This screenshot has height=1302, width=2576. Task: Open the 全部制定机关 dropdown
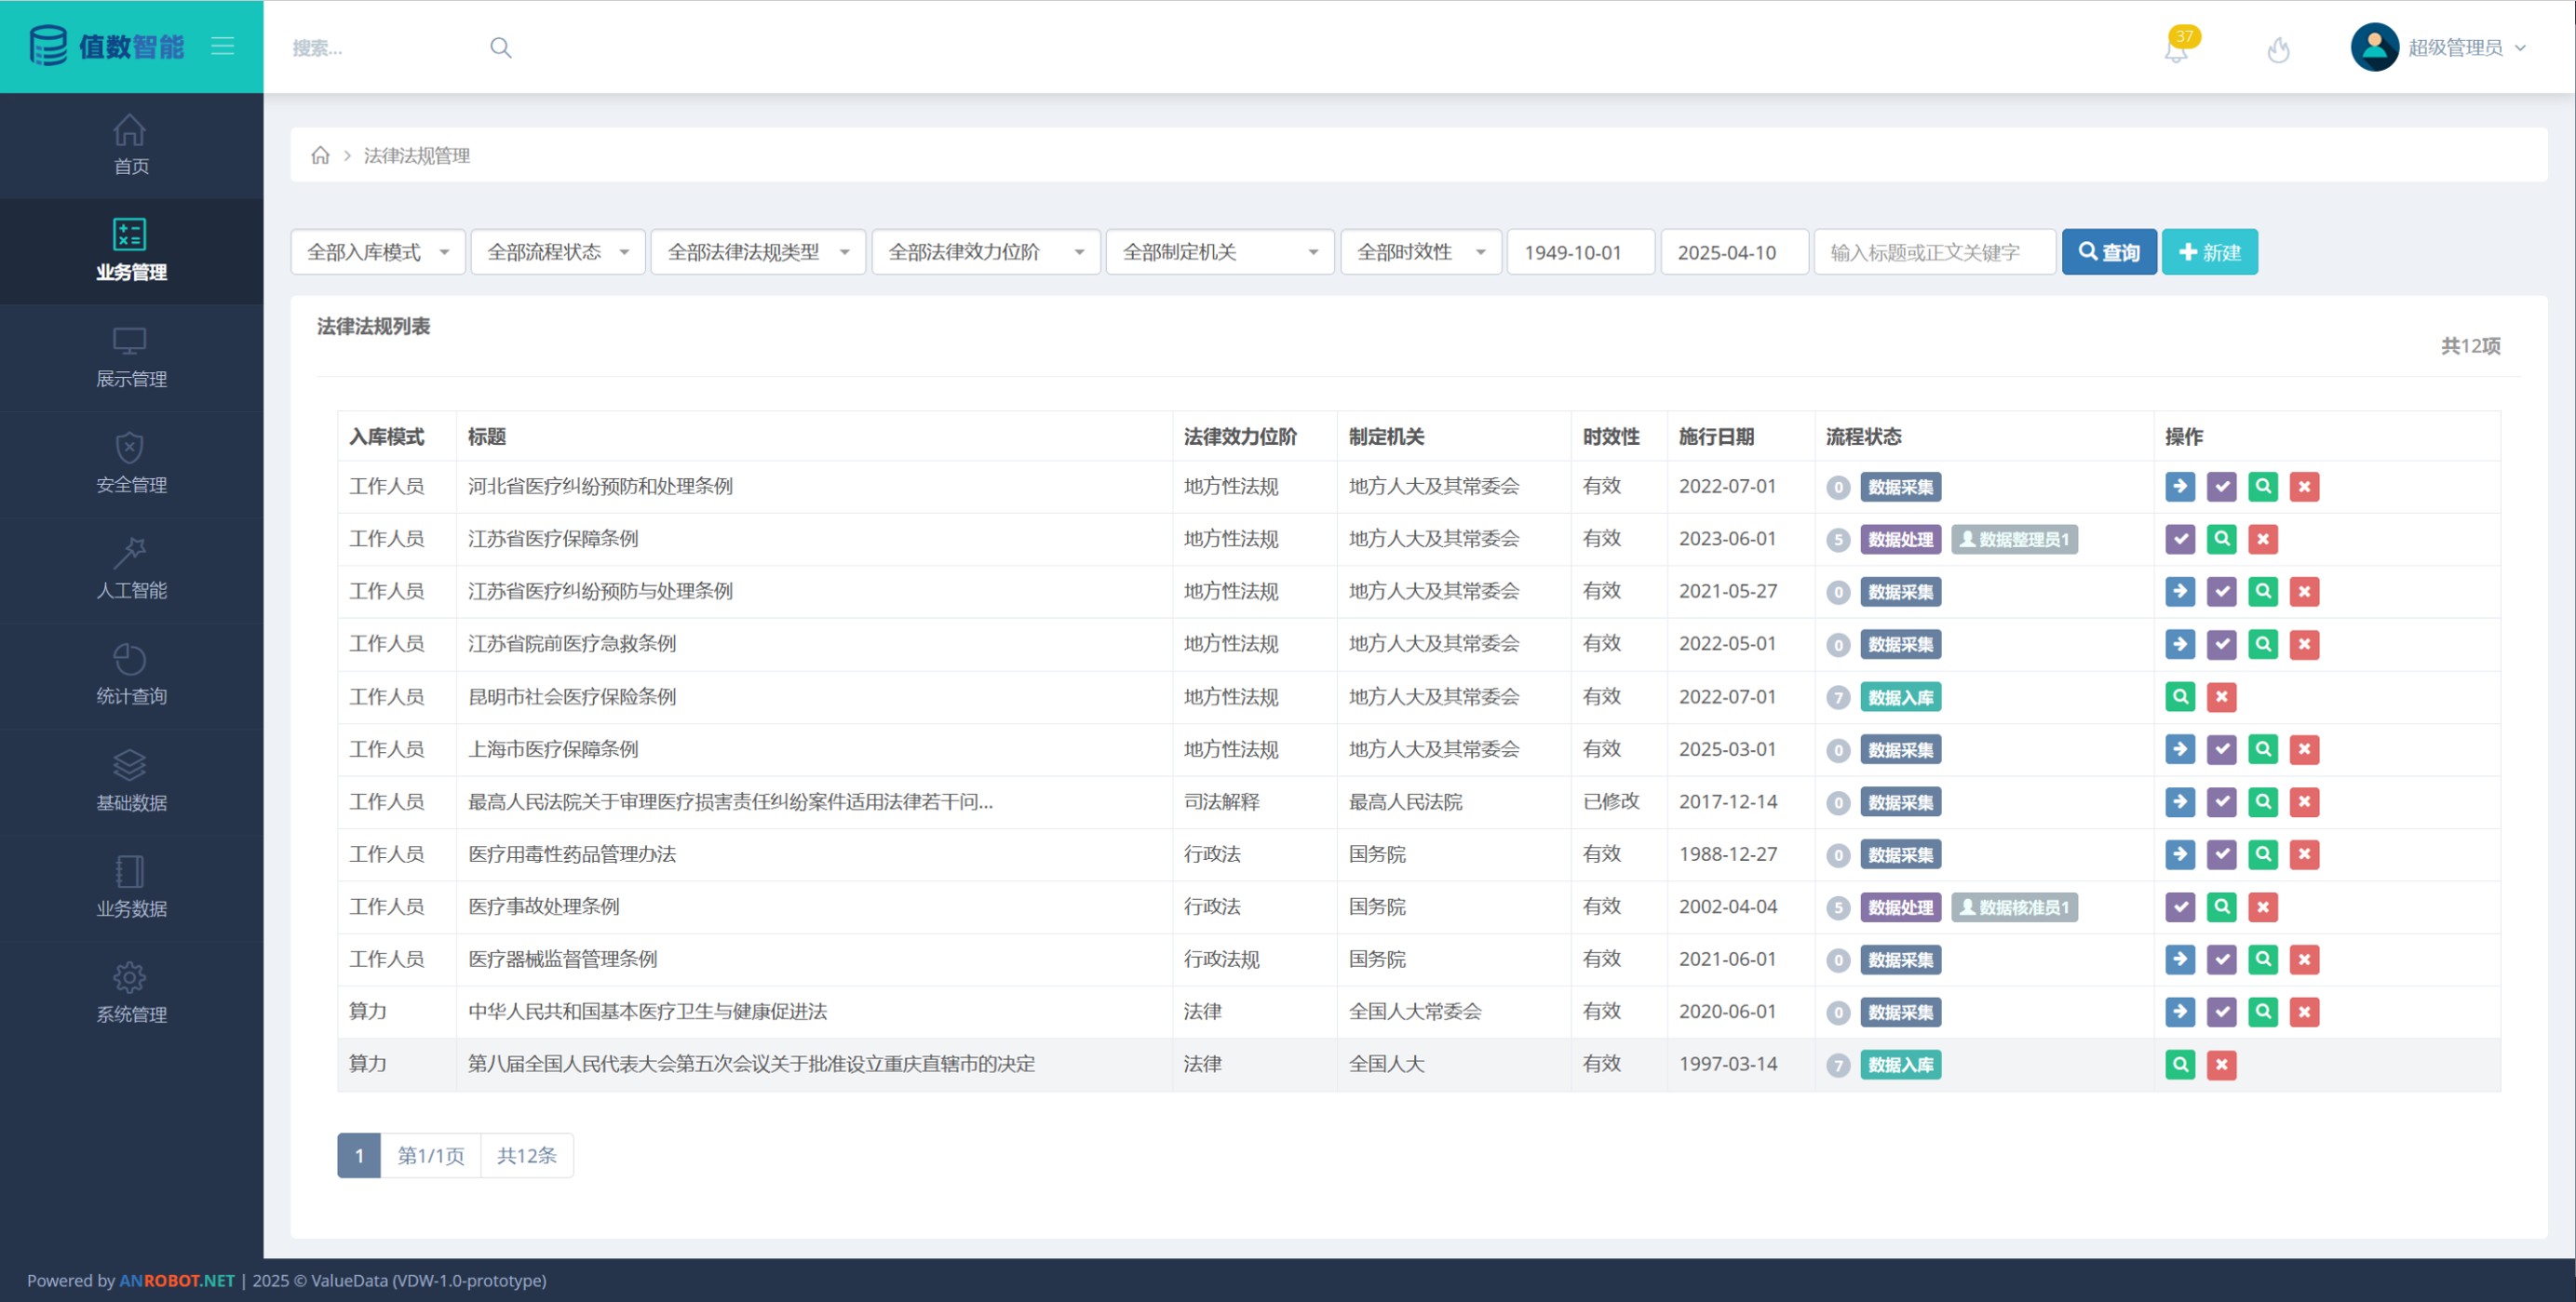point(1219,252)
